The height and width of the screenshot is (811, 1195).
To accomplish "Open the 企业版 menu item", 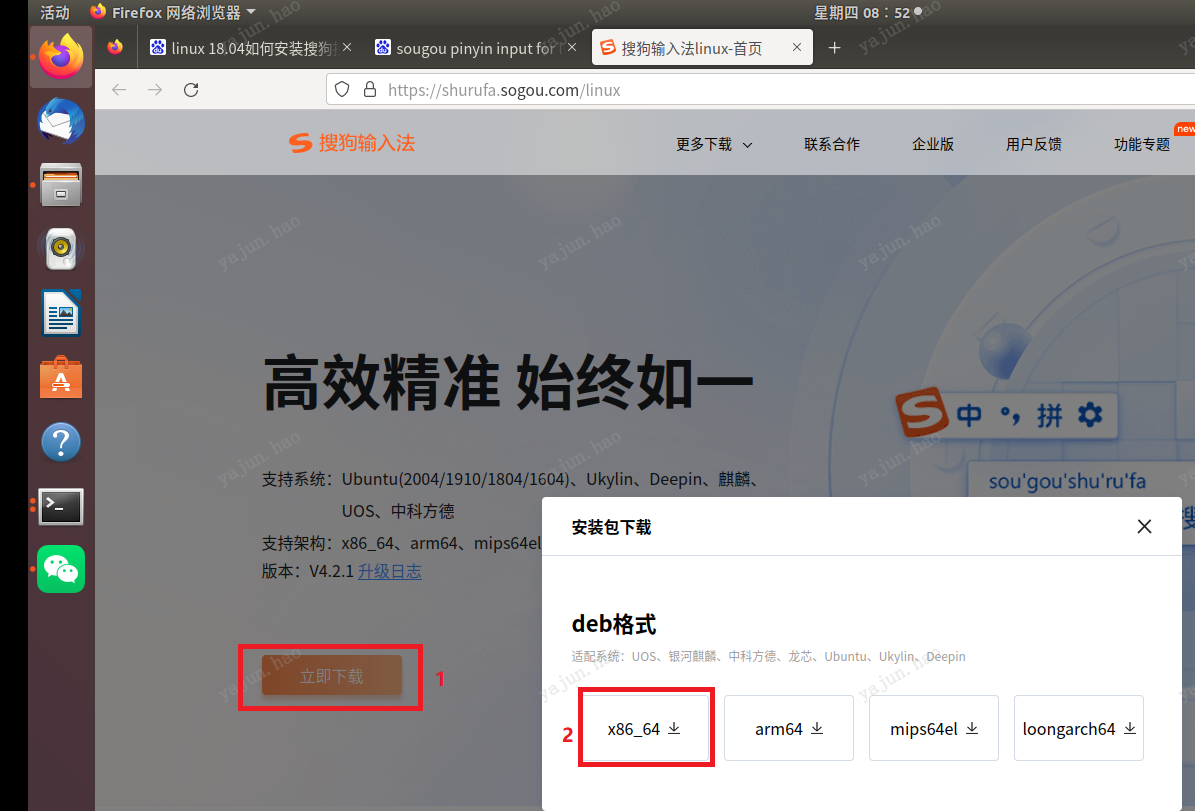I will pyautogui.click(x=933, y=144).
